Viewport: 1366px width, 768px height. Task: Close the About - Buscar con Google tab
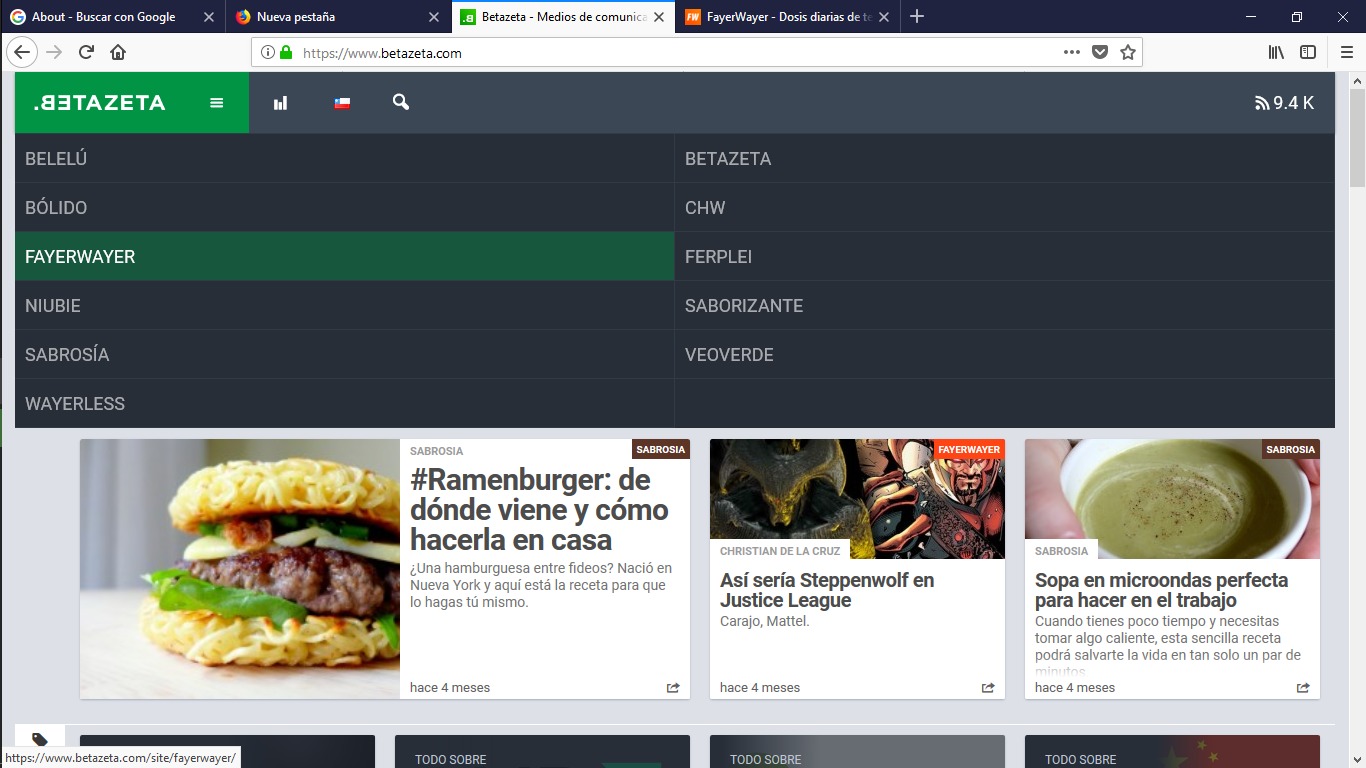point(208,17)
